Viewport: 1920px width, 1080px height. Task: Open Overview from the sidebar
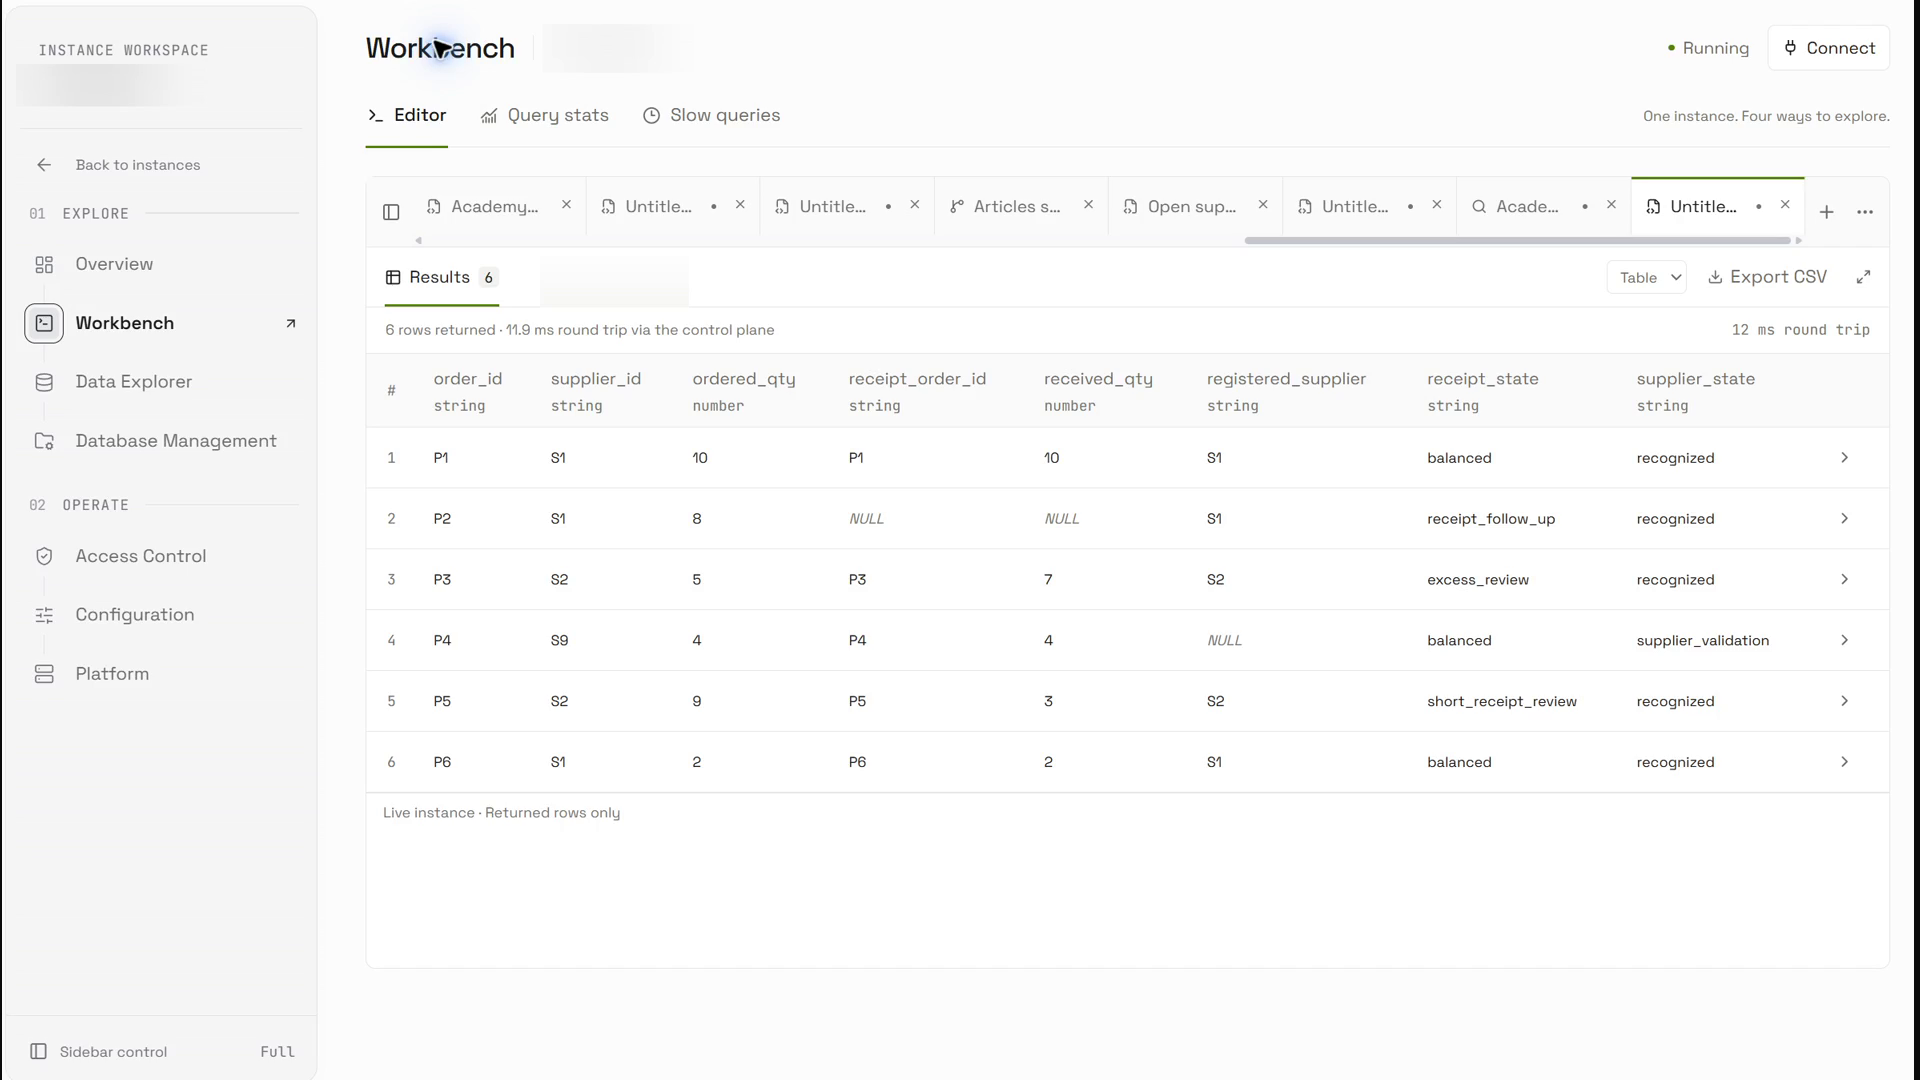point(114,264)
